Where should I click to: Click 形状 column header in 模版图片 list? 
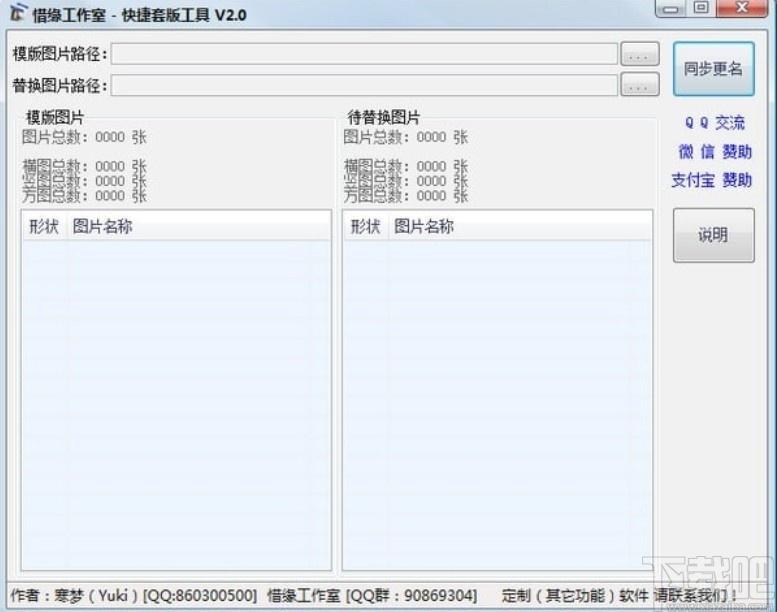[x=44, y=227]
